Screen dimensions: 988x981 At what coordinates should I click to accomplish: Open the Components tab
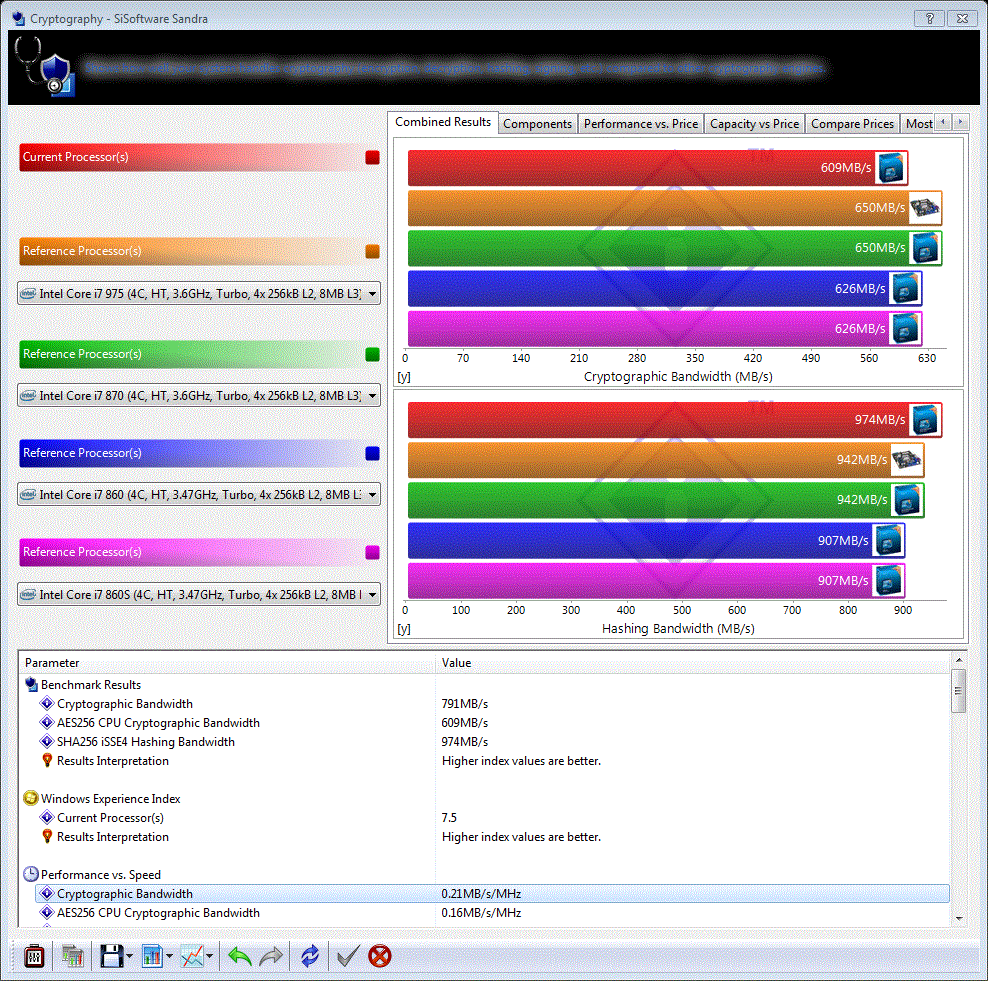point(537,124)
